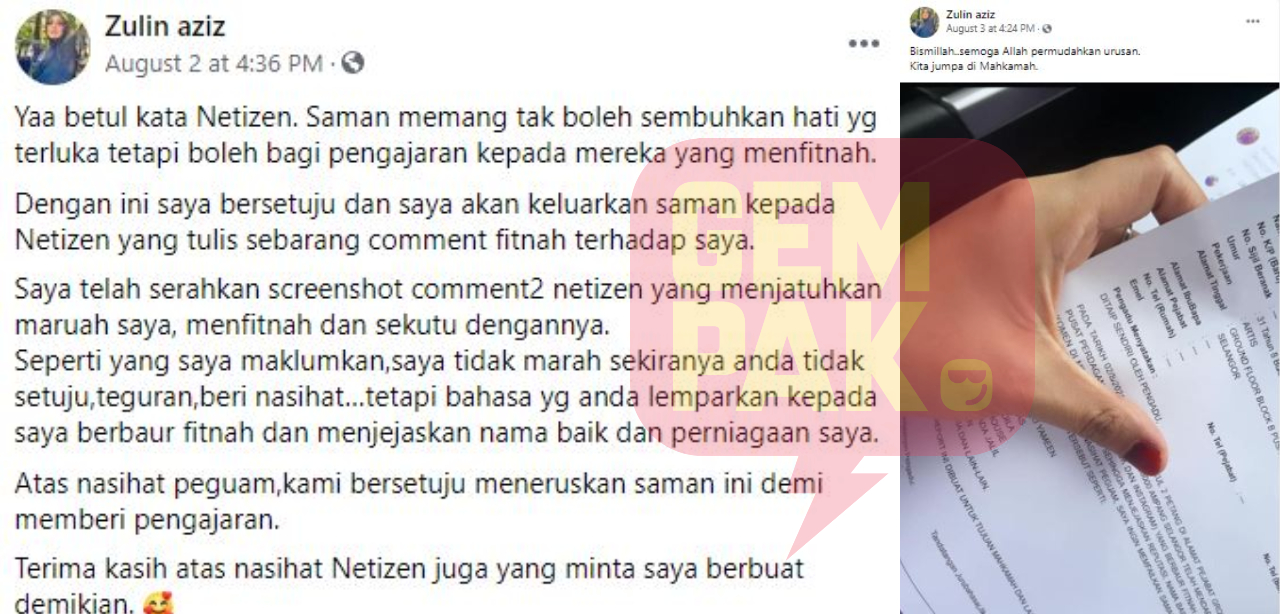1280x614 pixels.
Task: View the photo of hand holding documents
Action: pyautogui.click(x=1090, y=348)
